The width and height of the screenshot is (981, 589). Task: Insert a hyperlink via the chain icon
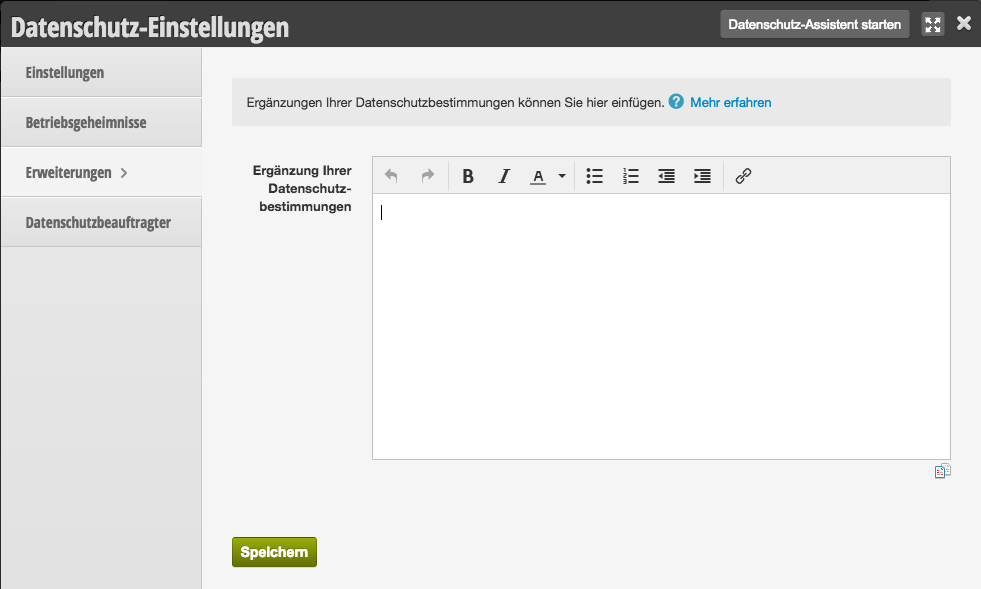tap(743, 177)
